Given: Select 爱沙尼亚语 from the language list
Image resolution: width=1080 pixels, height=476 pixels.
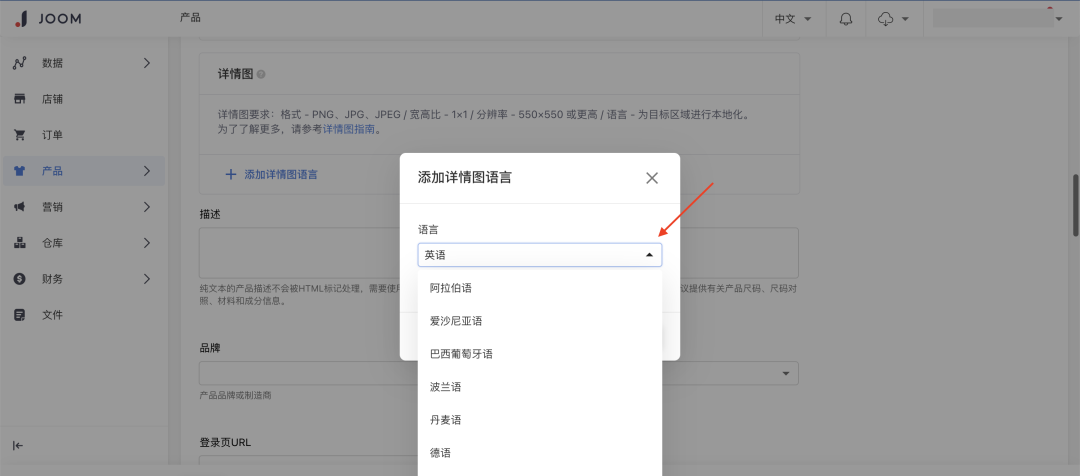Looking at the screenshot, I should pyautogui.click(x=539, y=321).
